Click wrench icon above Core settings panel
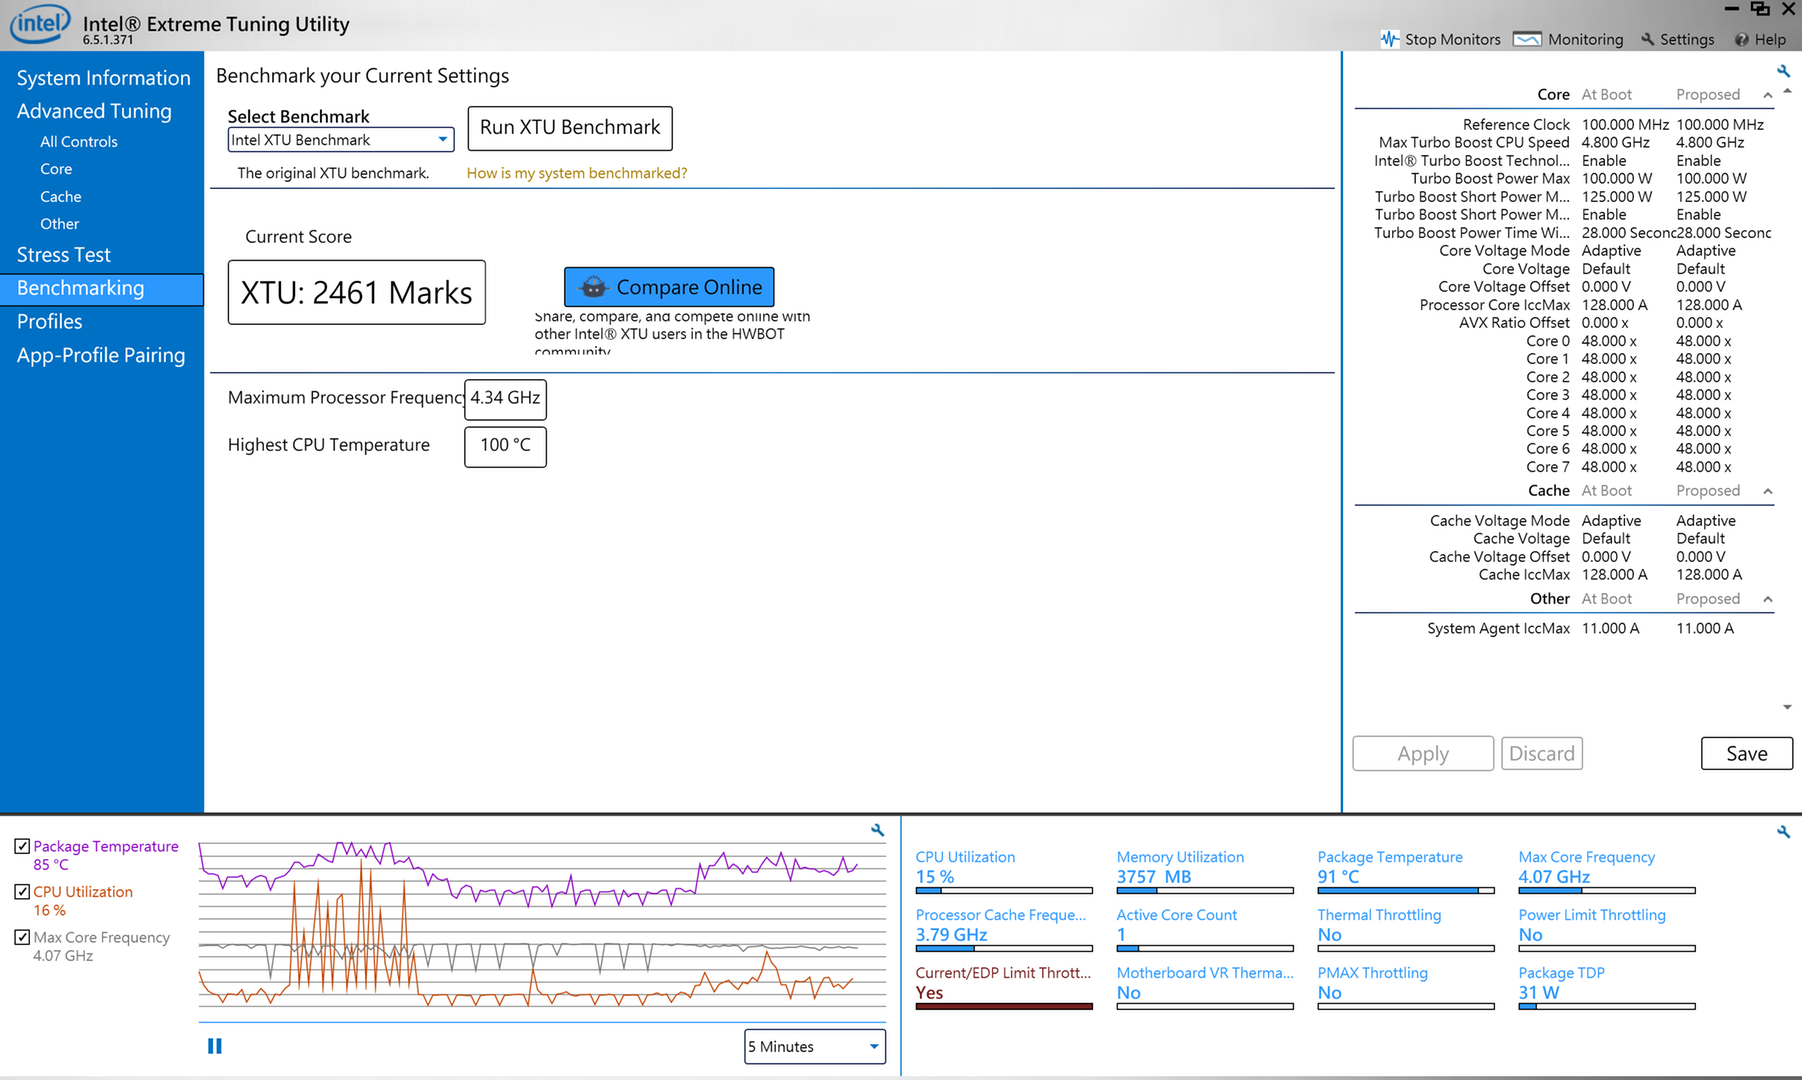This screenshot has height=1080, width=1802. click(x=1783, y=71)
